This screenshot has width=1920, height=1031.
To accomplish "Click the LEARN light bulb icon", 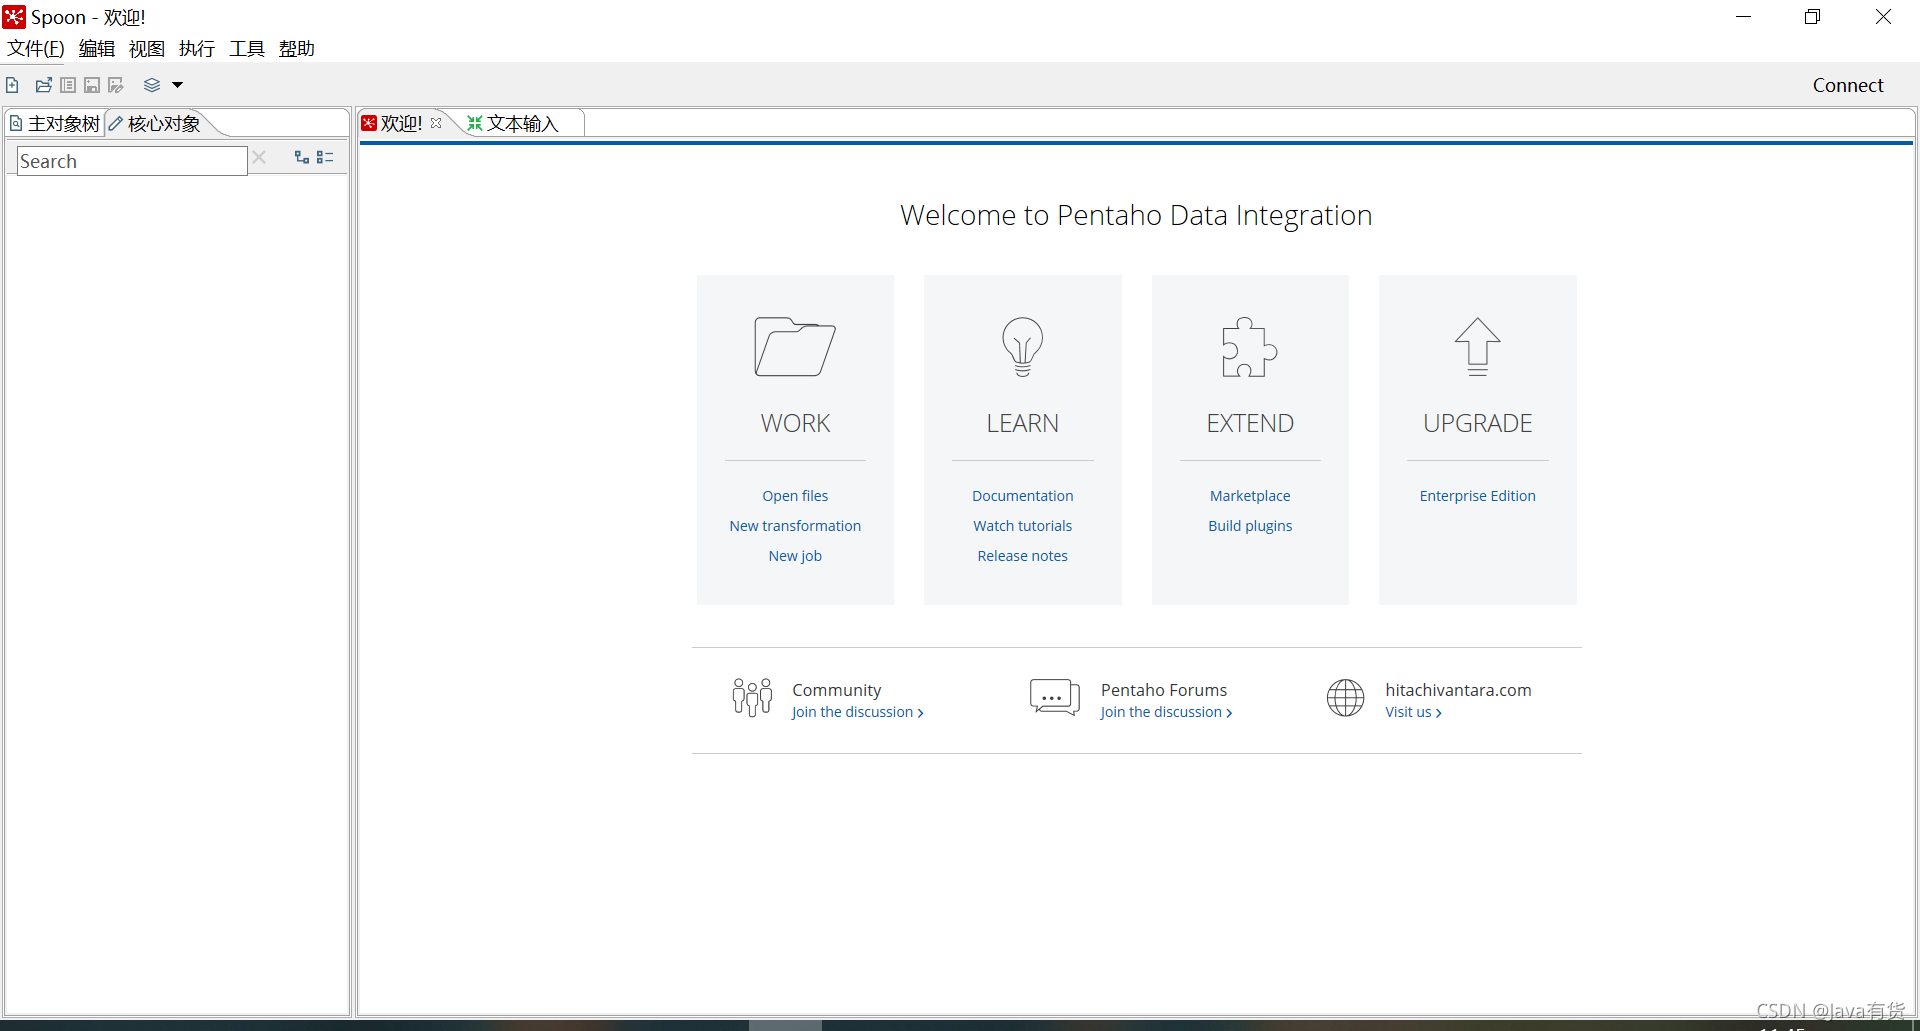I will [x=1022, y=347].
